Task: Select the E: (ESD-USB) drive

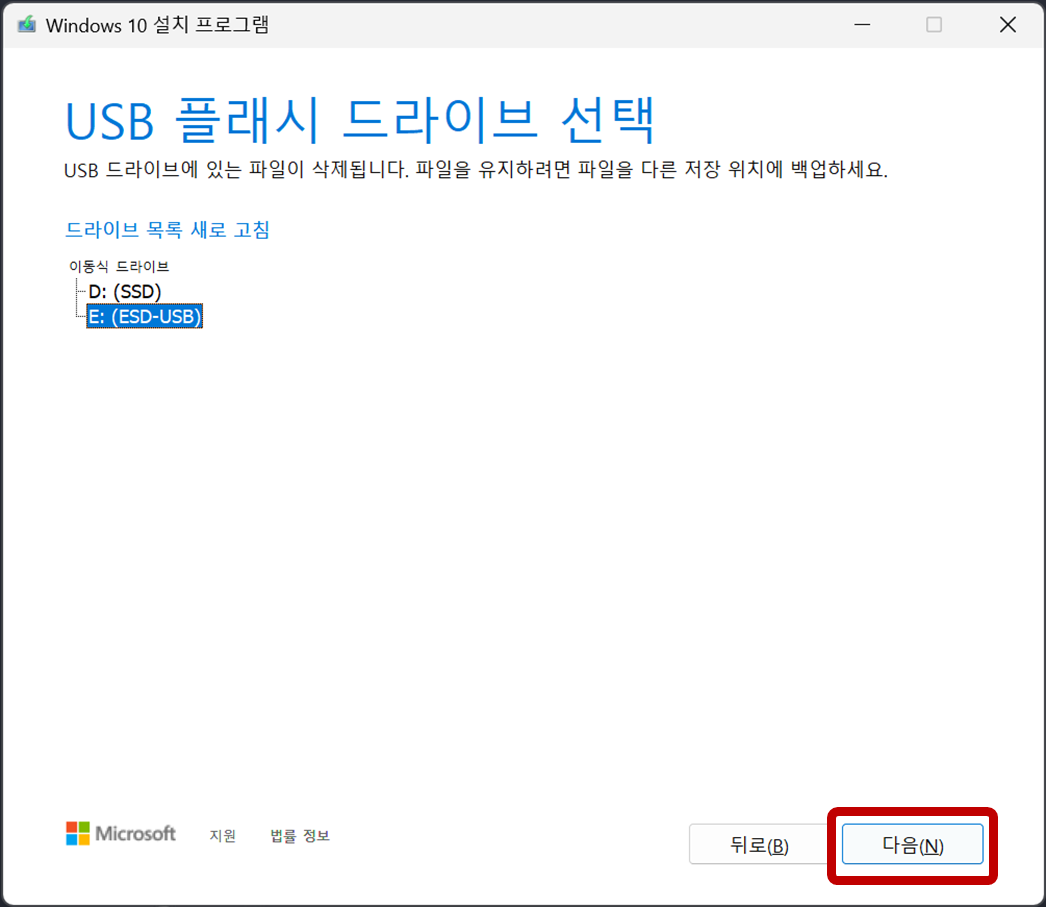Action: (x=145, y=316)
